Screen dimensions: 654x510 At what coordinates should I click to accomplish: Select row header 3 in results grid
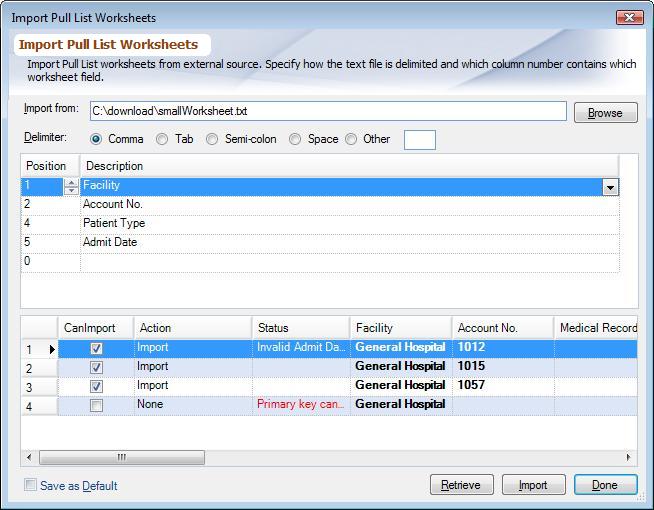[39, 387]
